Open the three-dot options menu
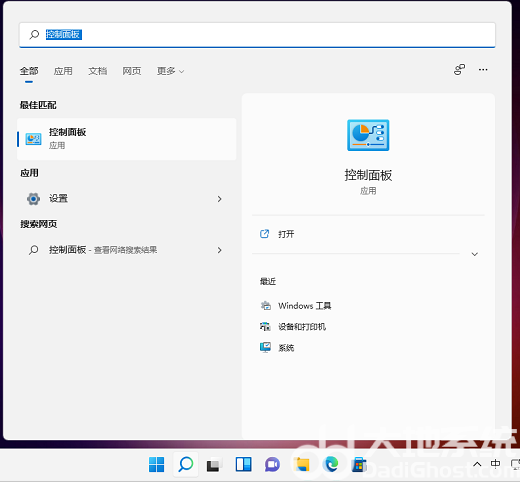This screenshot has height=482, width=520. (483, 69)
